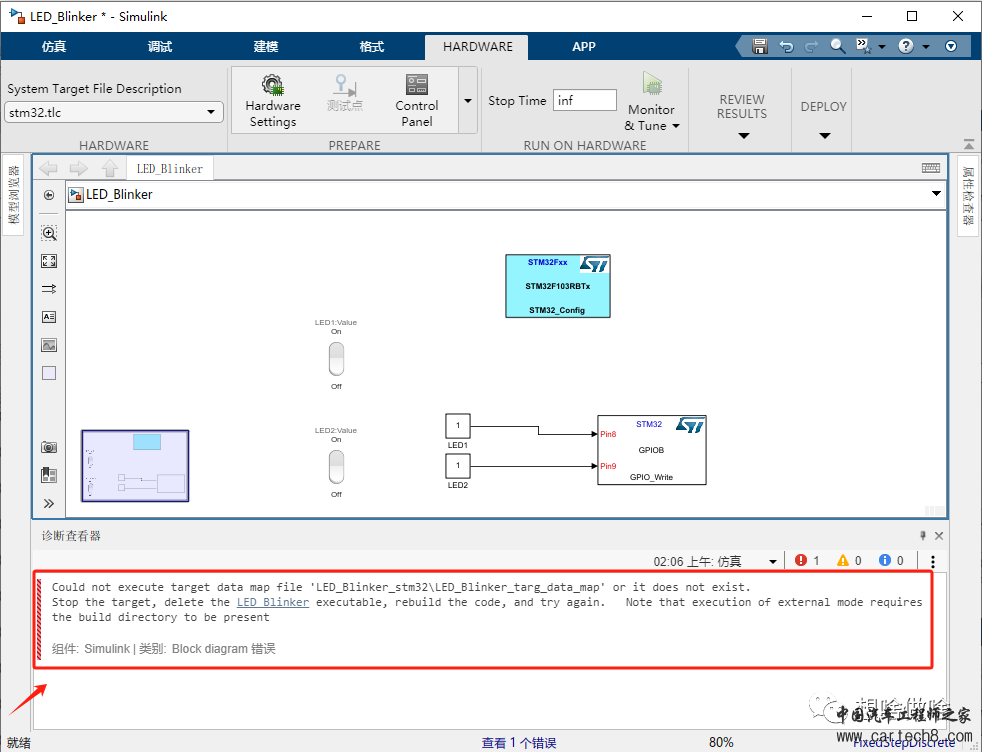Open the circled-arrow quick access options
Image resolution: width=982 pixels, height=752 pixels.
click(x=951, y=46)
